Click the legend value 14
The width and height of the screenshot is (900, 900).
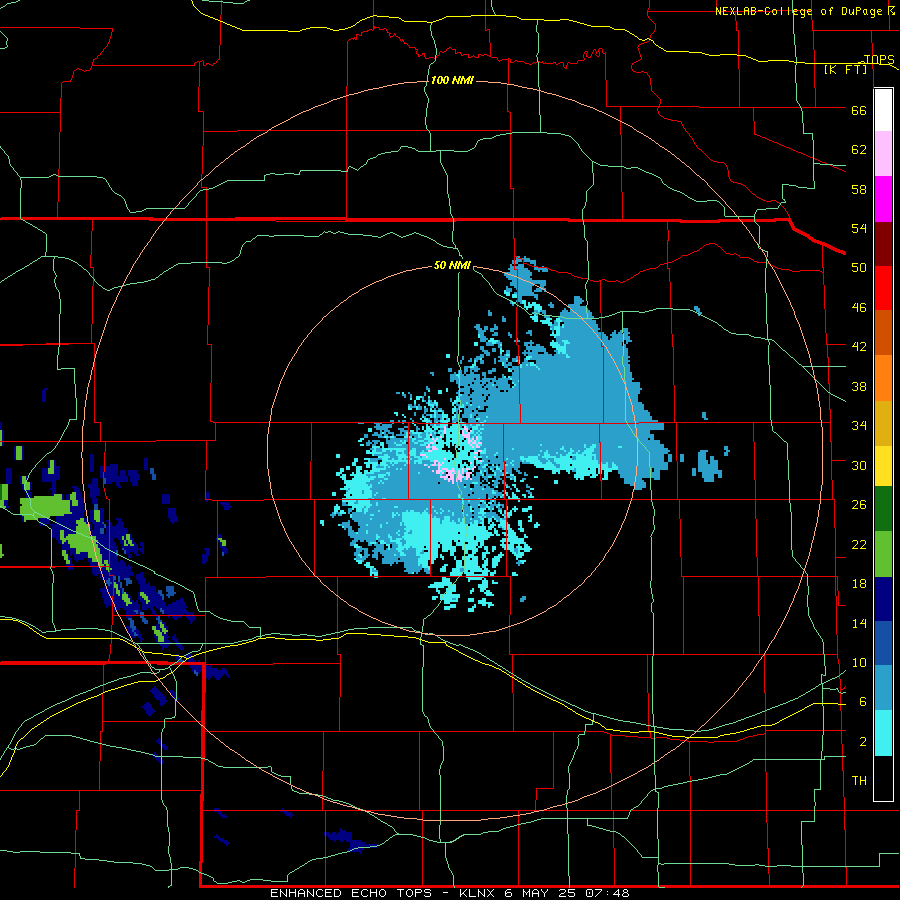pos(859,623)
